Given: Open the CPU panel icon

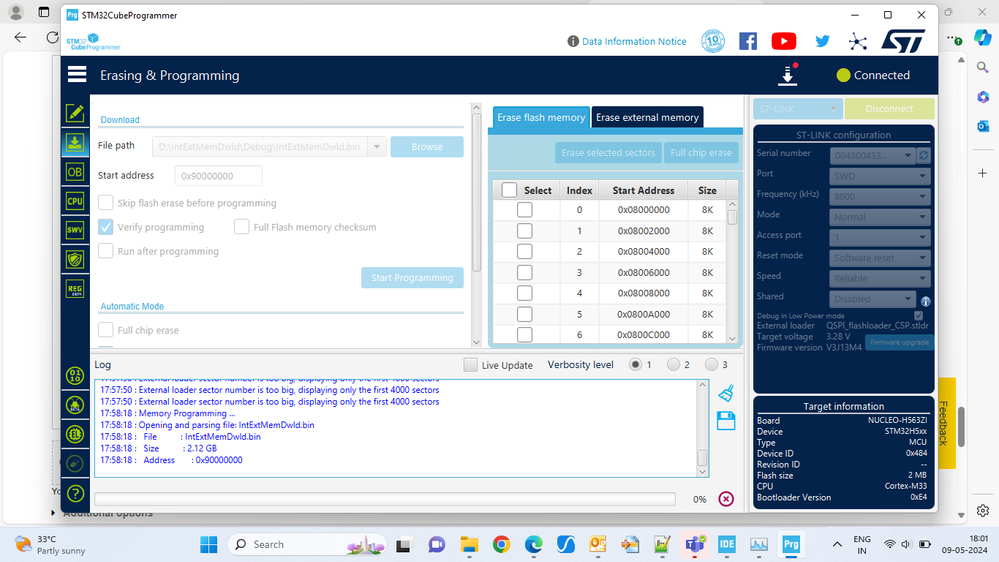Looking at the screenshot, I should click(75, 201).
